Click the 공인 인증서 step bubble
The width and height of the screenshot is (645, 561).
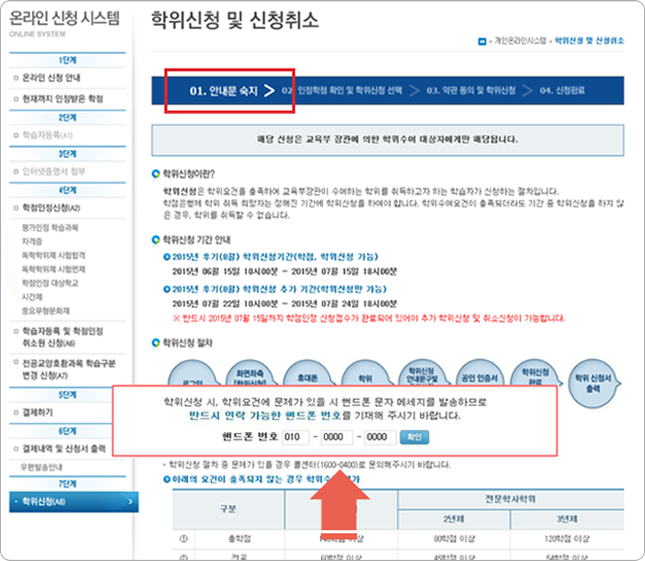(480, 373)
